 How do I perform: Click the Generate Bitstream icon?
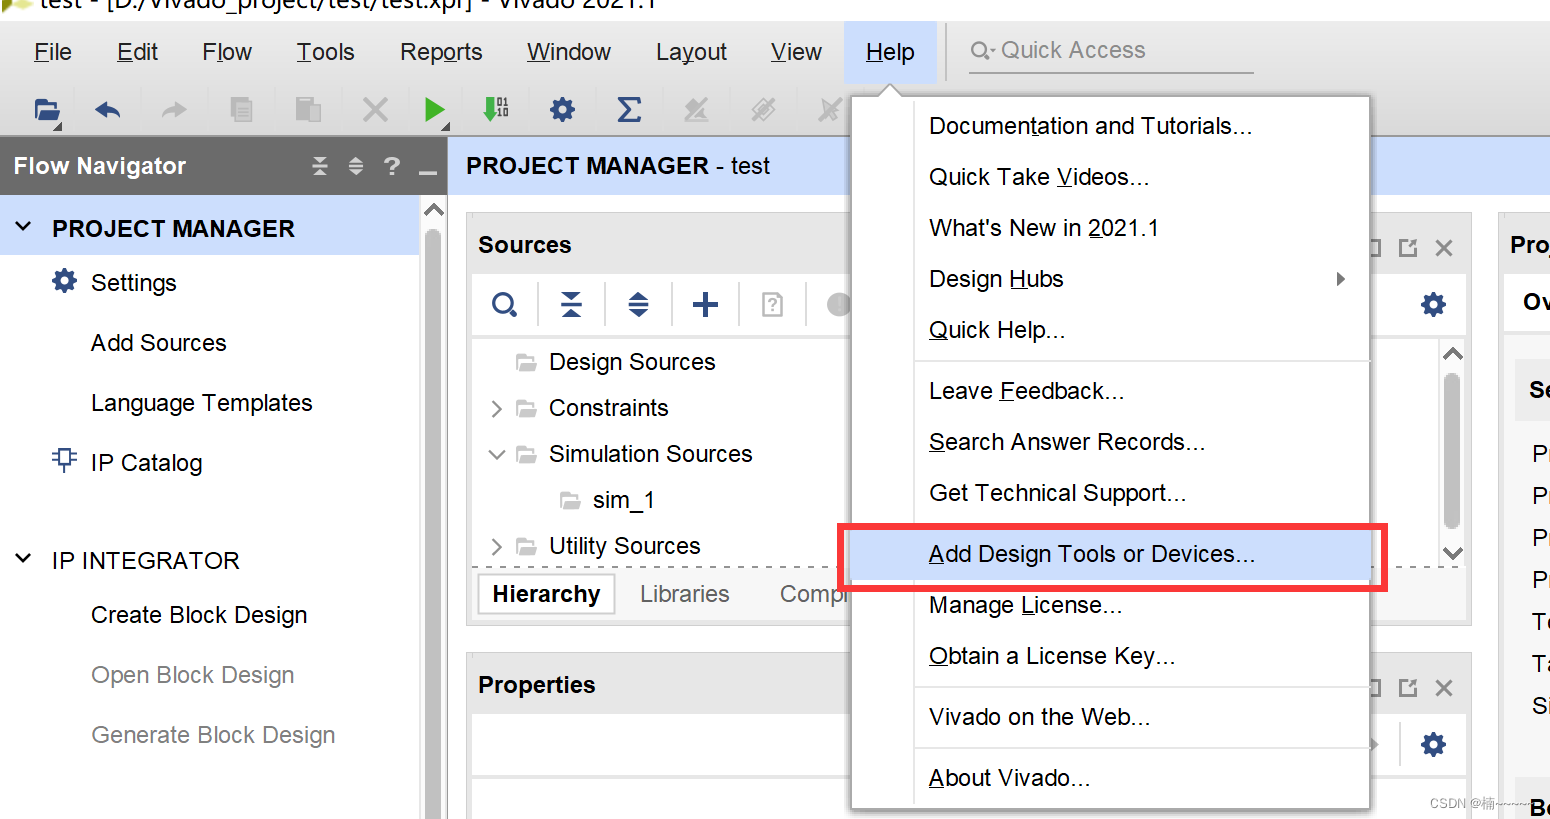click(x=496, y=109)
